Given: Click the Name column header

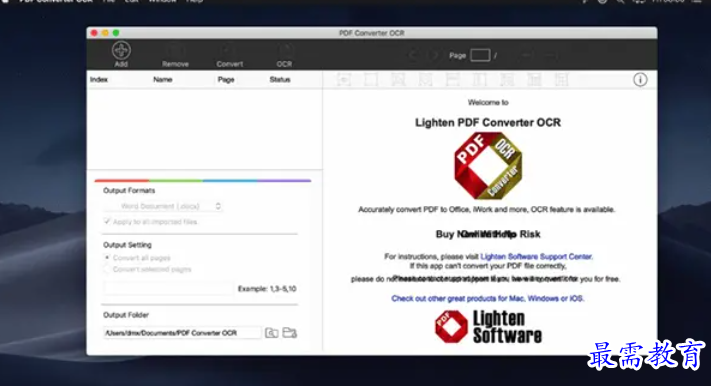Looking at the screenshot, I should tap(162, 79).
